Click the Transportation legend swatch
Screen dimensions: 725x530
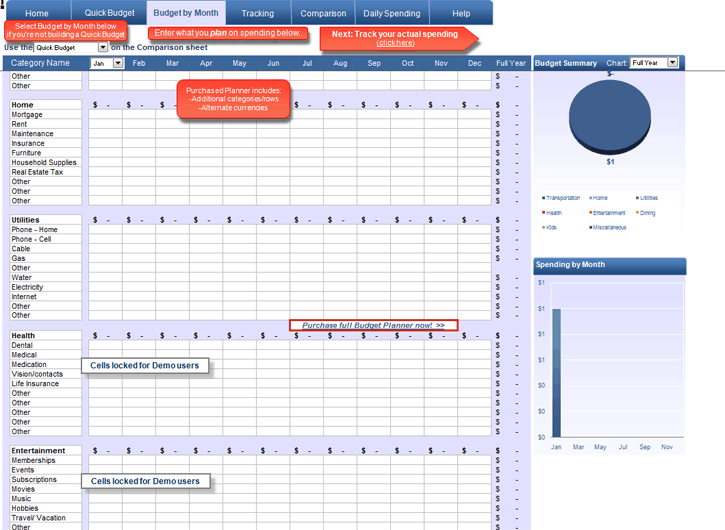tap(543, 198)
